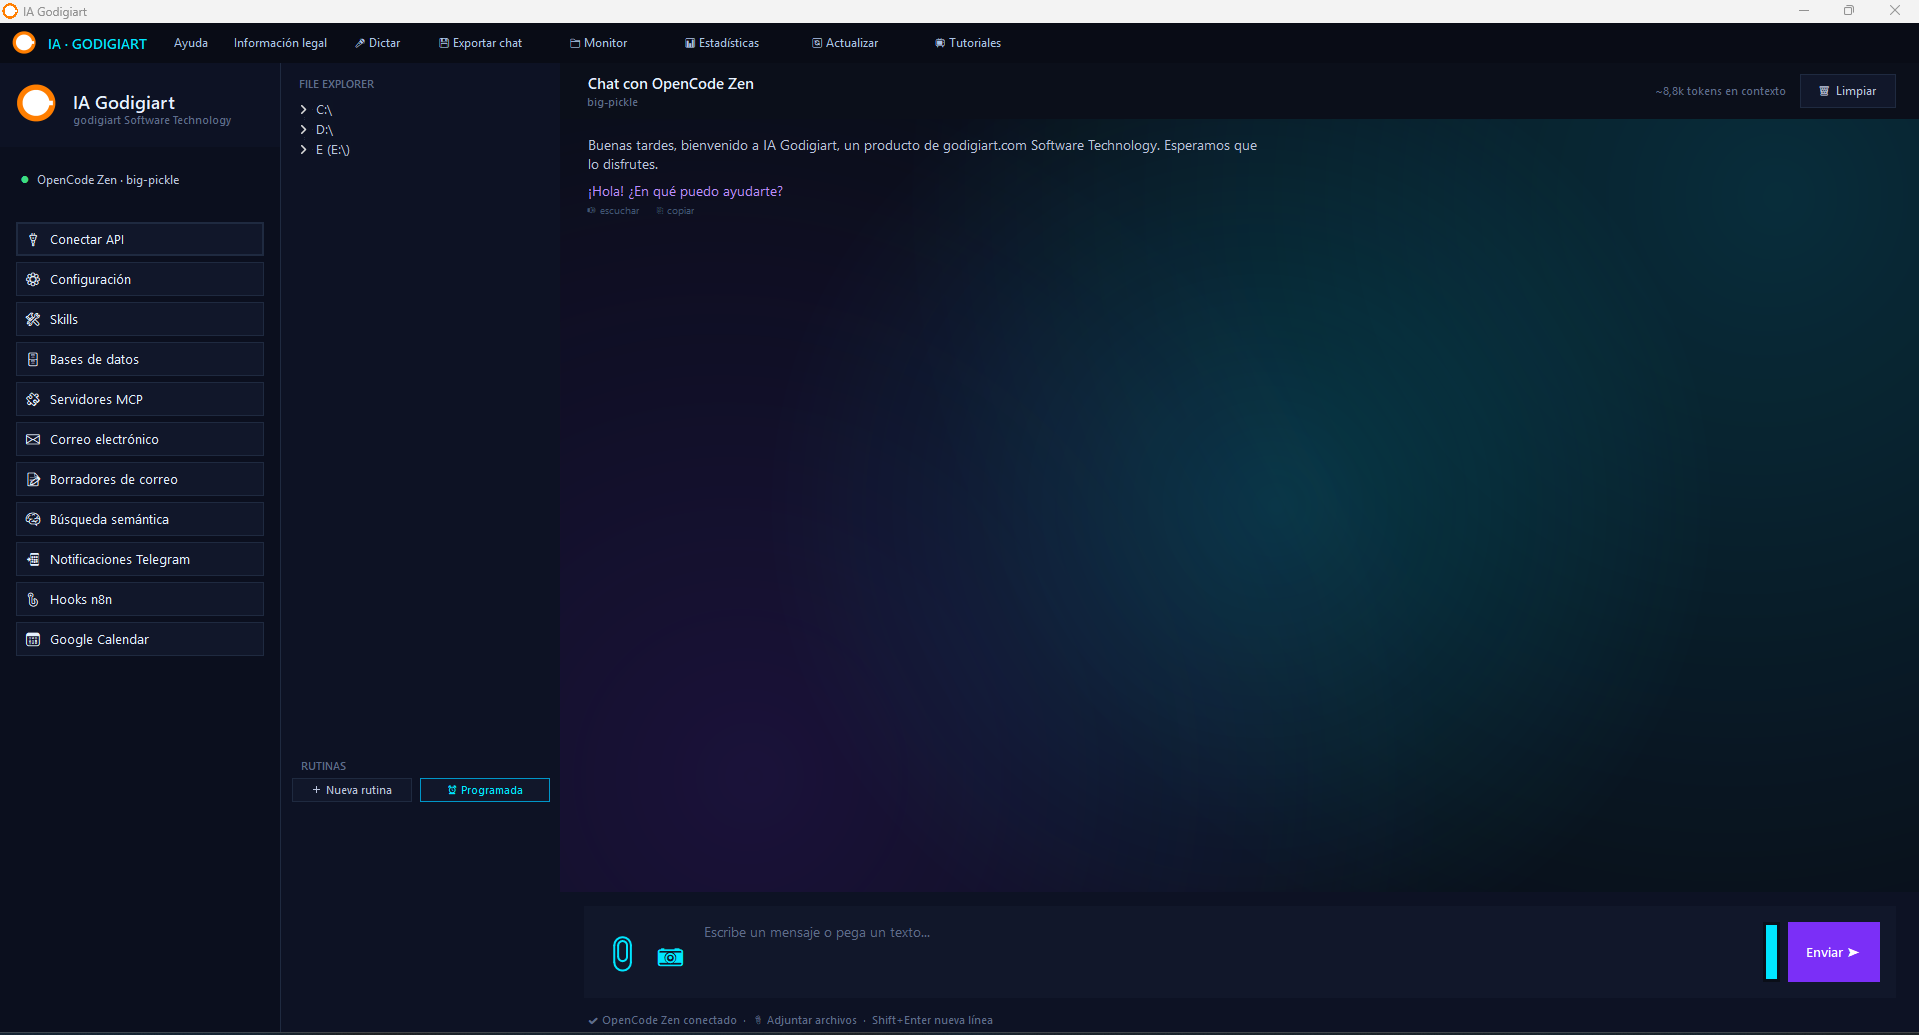The image size is (1919, 1035).
Task: Click OpenCode Zen · big-pickle status text
Action: click(108, 180)
